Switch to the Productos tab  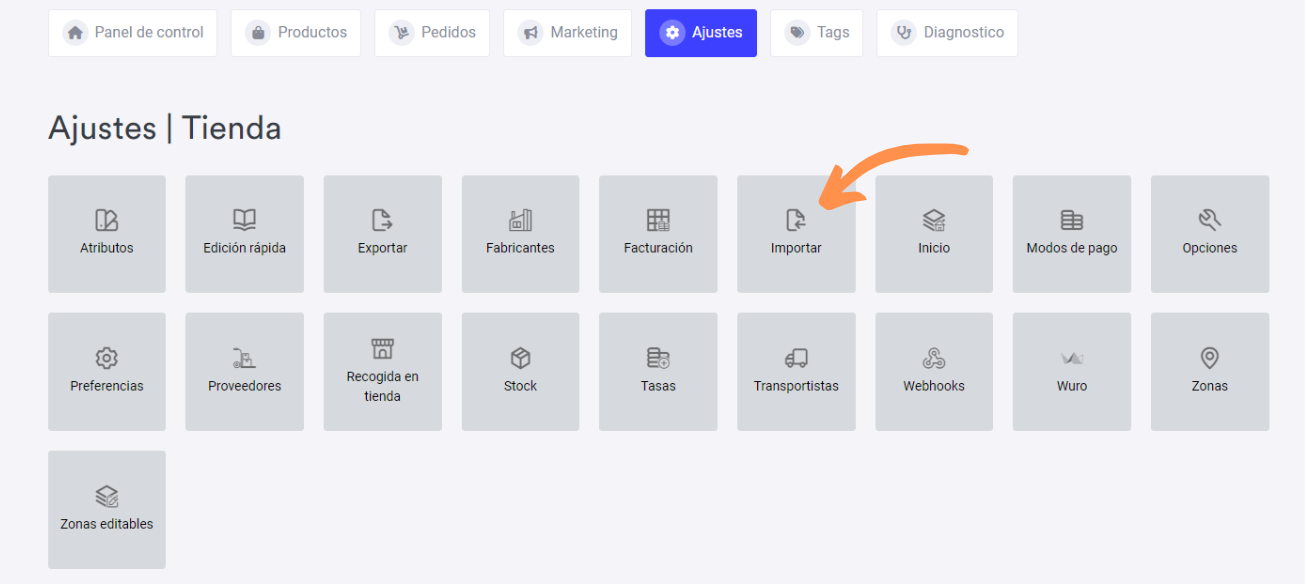296,33
